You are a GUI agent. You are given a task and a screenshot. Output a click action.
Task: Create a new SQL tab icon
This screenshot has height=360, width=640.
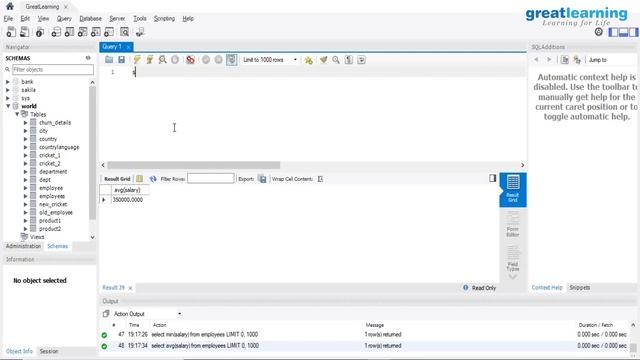coord(11,32)
